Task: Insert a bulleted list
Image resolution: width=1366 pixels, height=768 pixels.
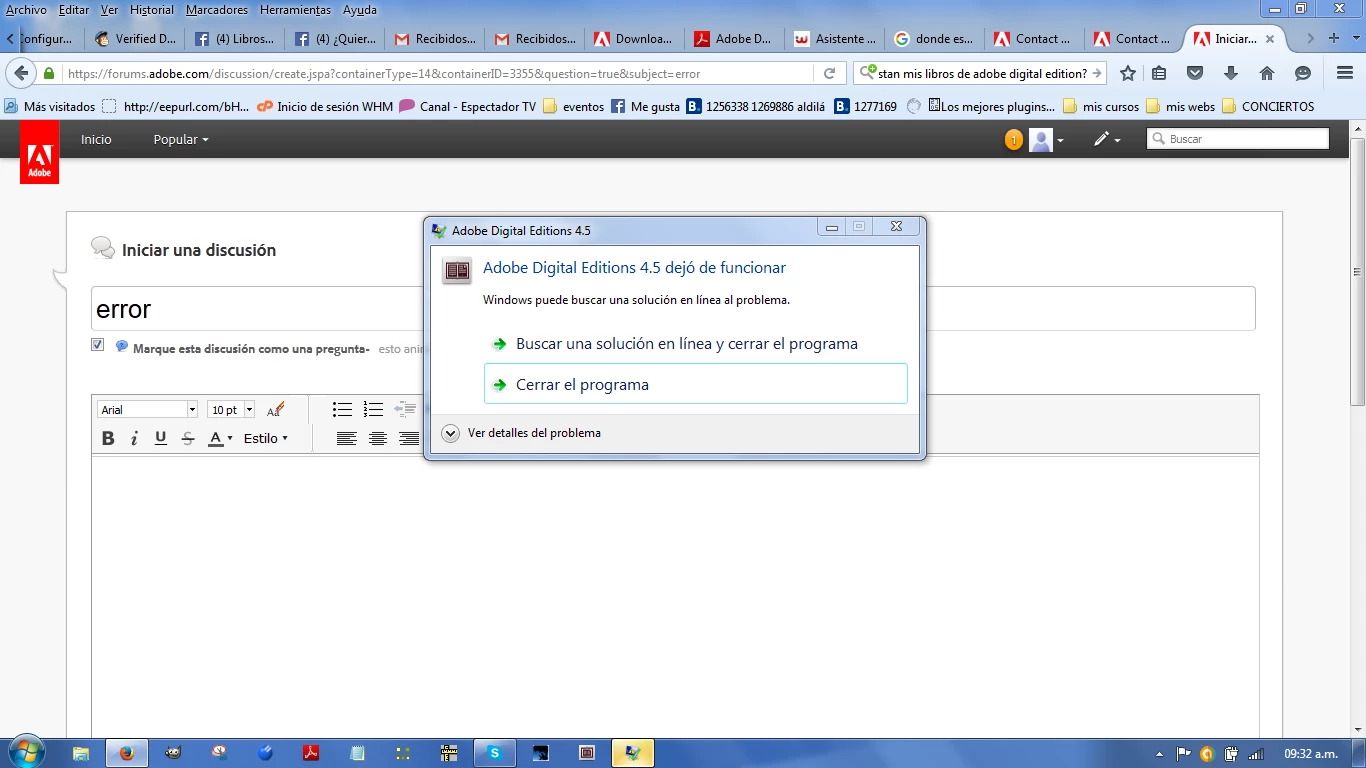Action: tap(342, 409)
